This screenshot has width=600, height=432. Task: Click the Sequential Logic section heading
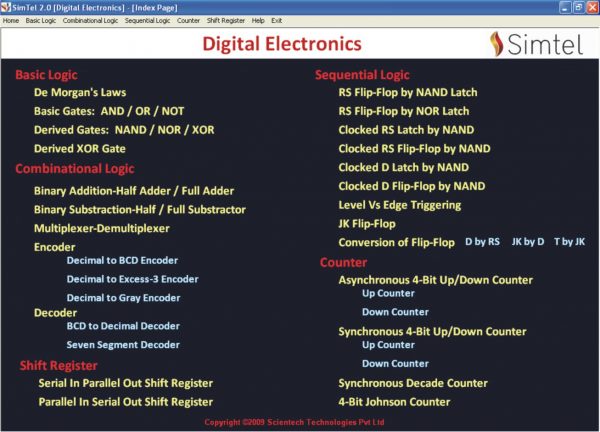362,75
